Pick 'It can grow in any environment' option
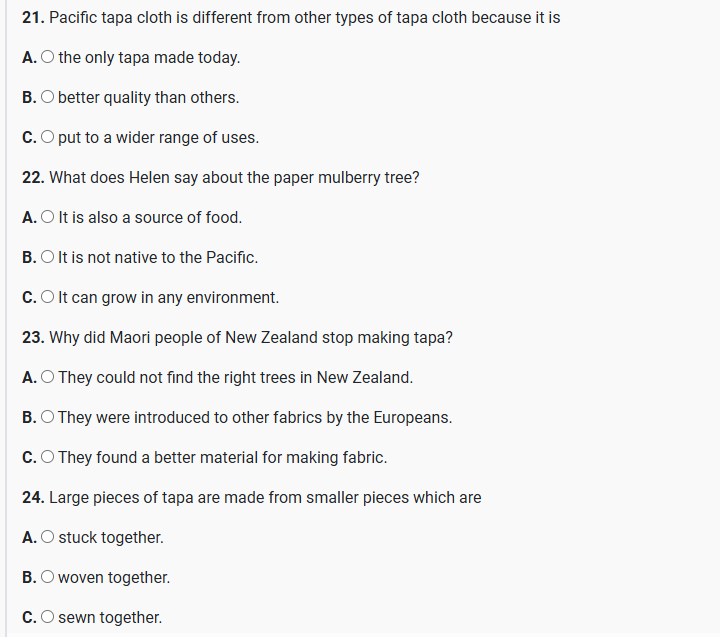 point(49,298)
